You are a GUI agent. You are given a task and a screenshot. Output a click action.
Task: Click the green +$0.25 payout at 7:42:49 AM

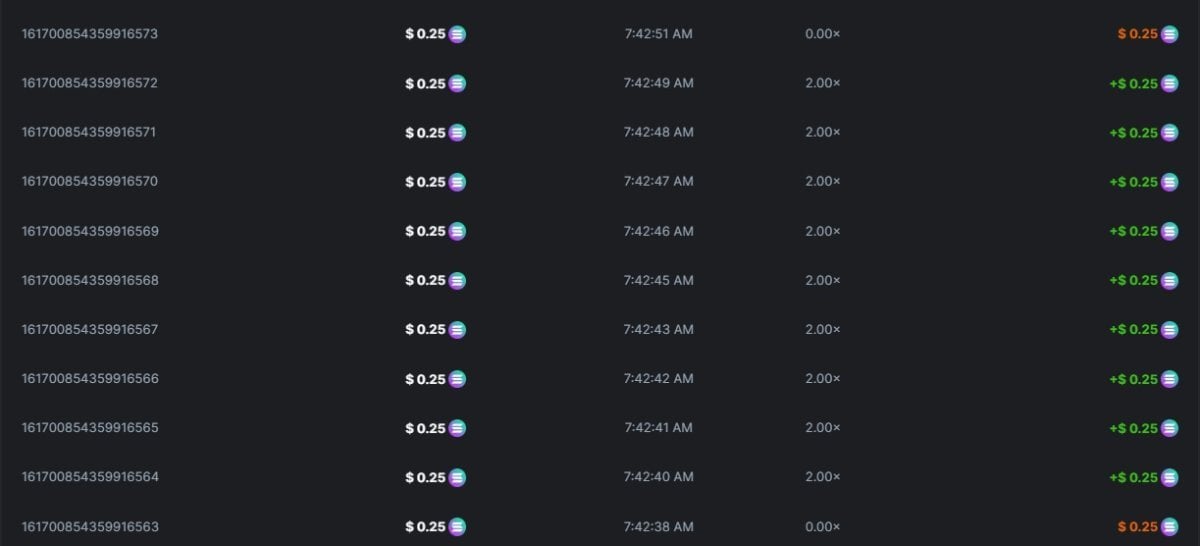click(x=1133, y=83)
